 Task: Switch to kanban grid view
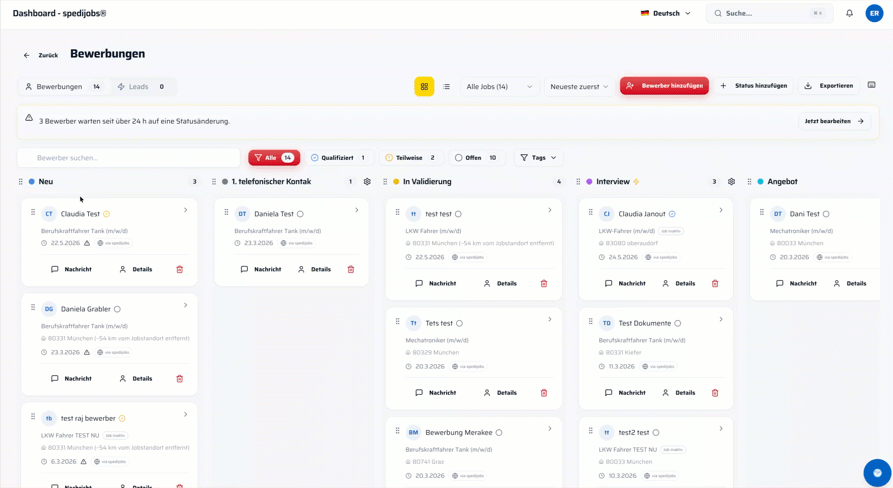(x=424, y=87)
